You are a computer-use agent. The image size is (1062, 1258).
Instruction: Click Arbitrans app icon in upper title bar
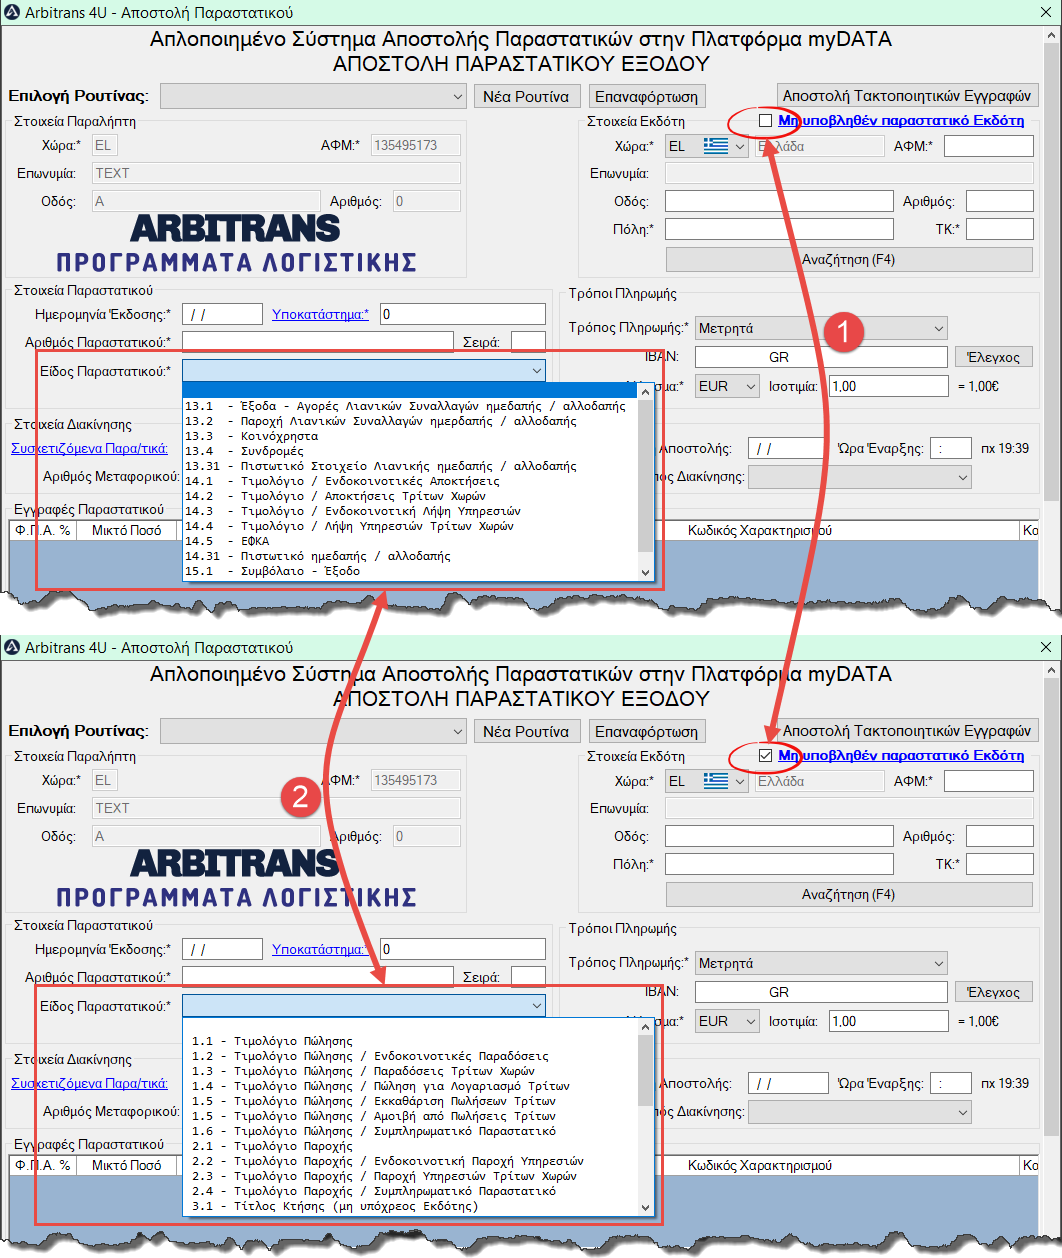pos(12,13)
